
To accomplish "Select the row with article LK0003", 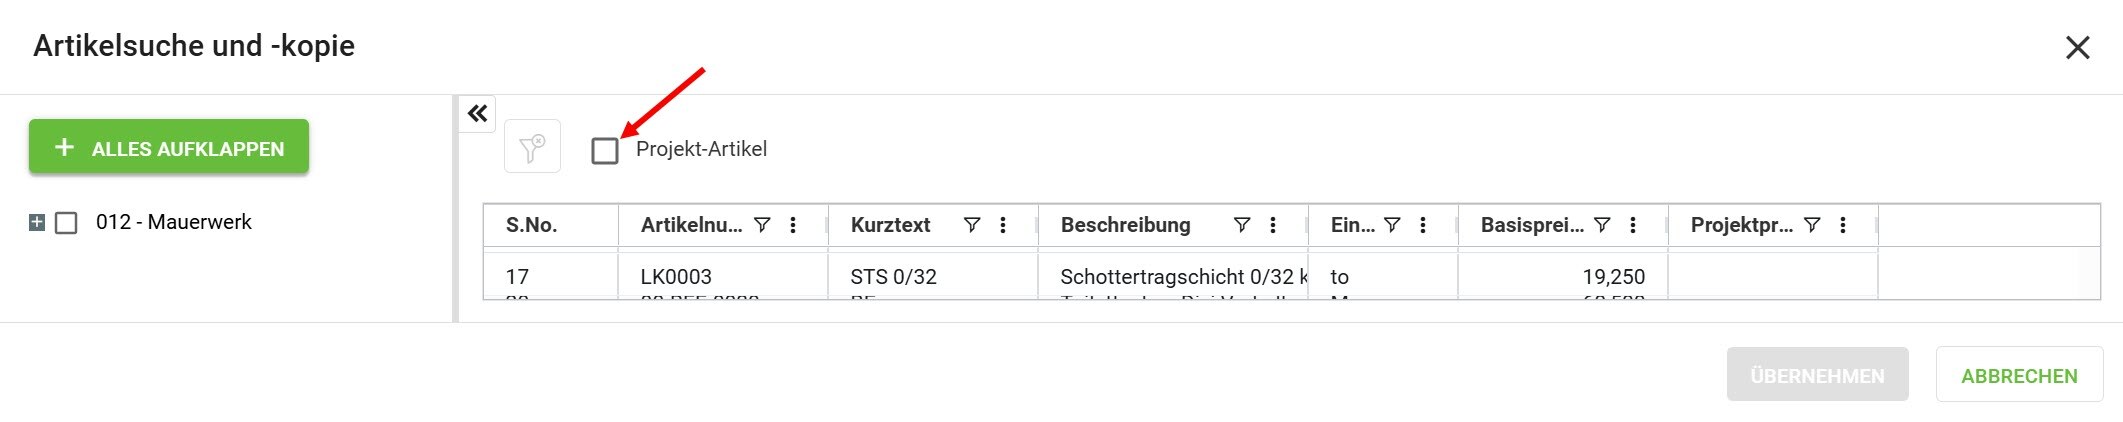I will [x=676, y=276].
